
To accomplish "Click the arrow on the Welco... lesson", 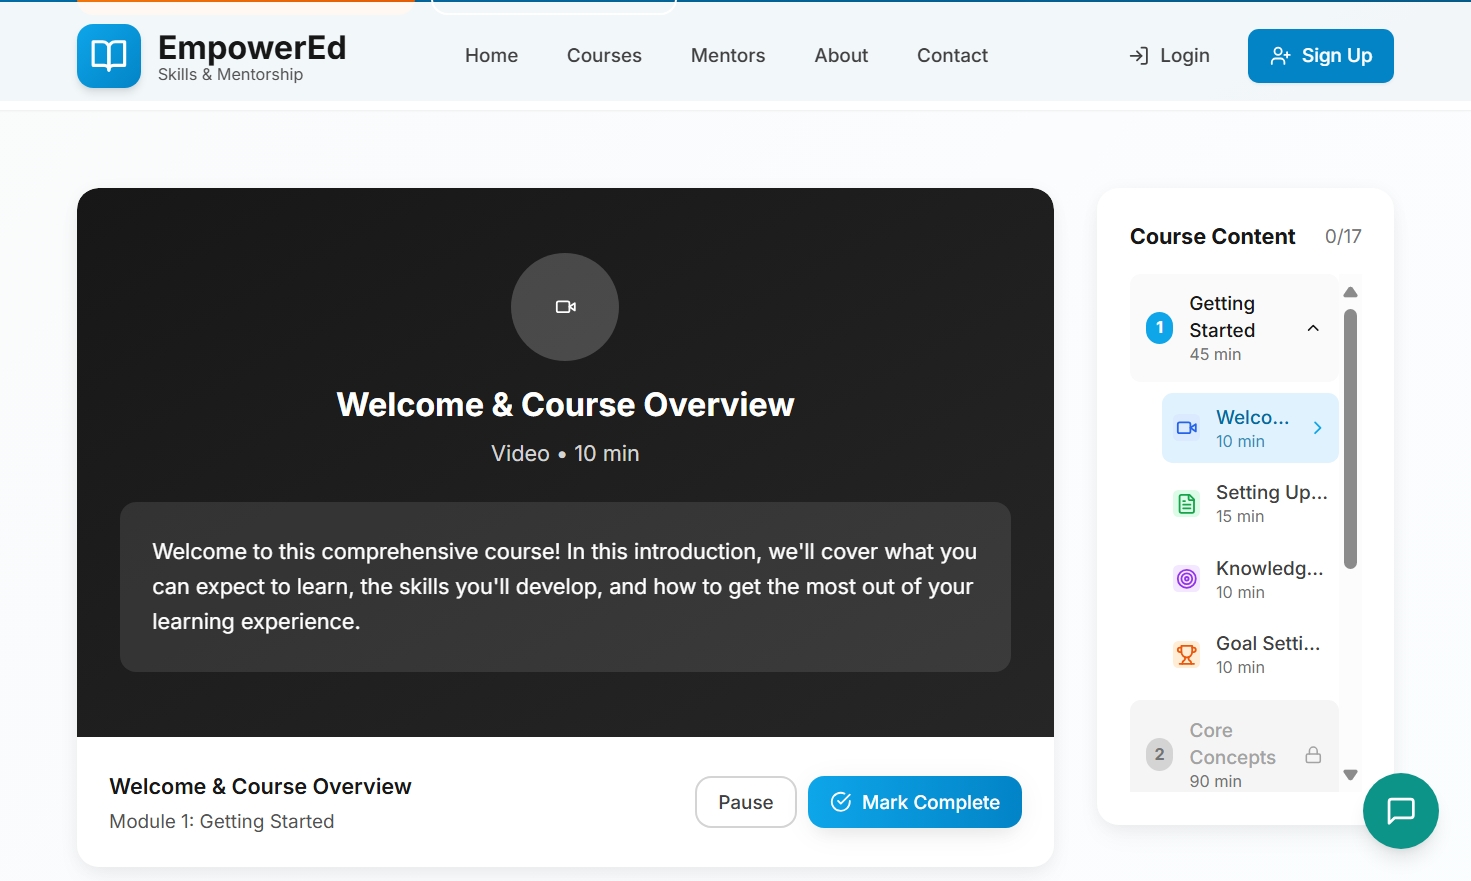I will pyautogui.click(x=1317, y=428).
